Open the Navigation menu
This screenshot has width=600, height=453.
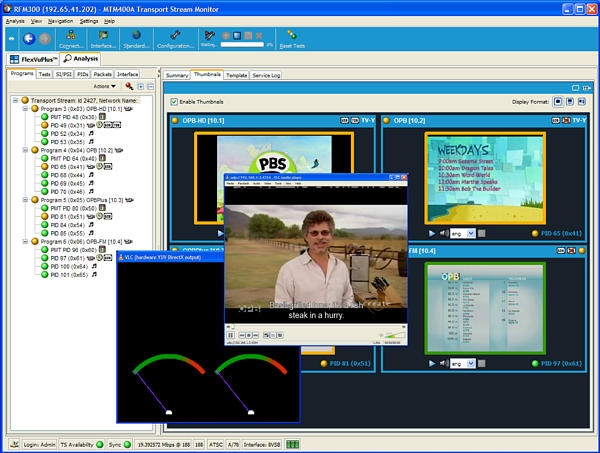click(60, 21)
